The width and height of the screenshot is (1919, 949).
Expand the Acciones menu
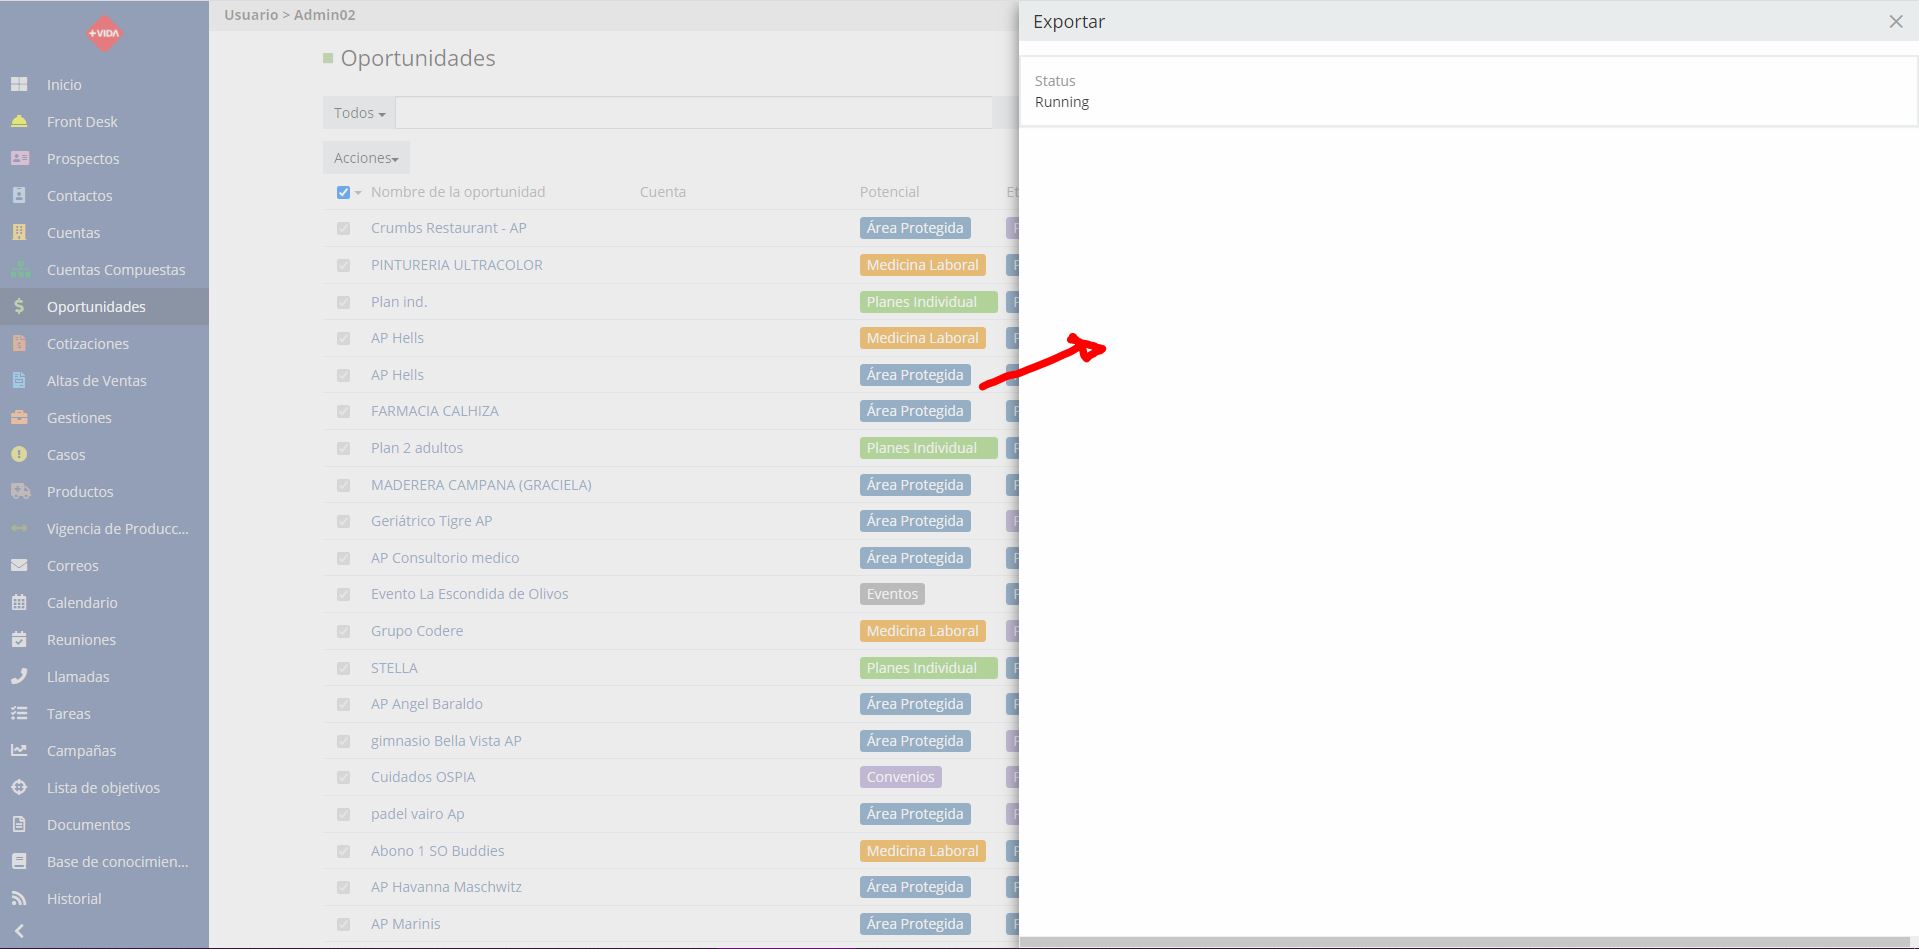(365, 157)
